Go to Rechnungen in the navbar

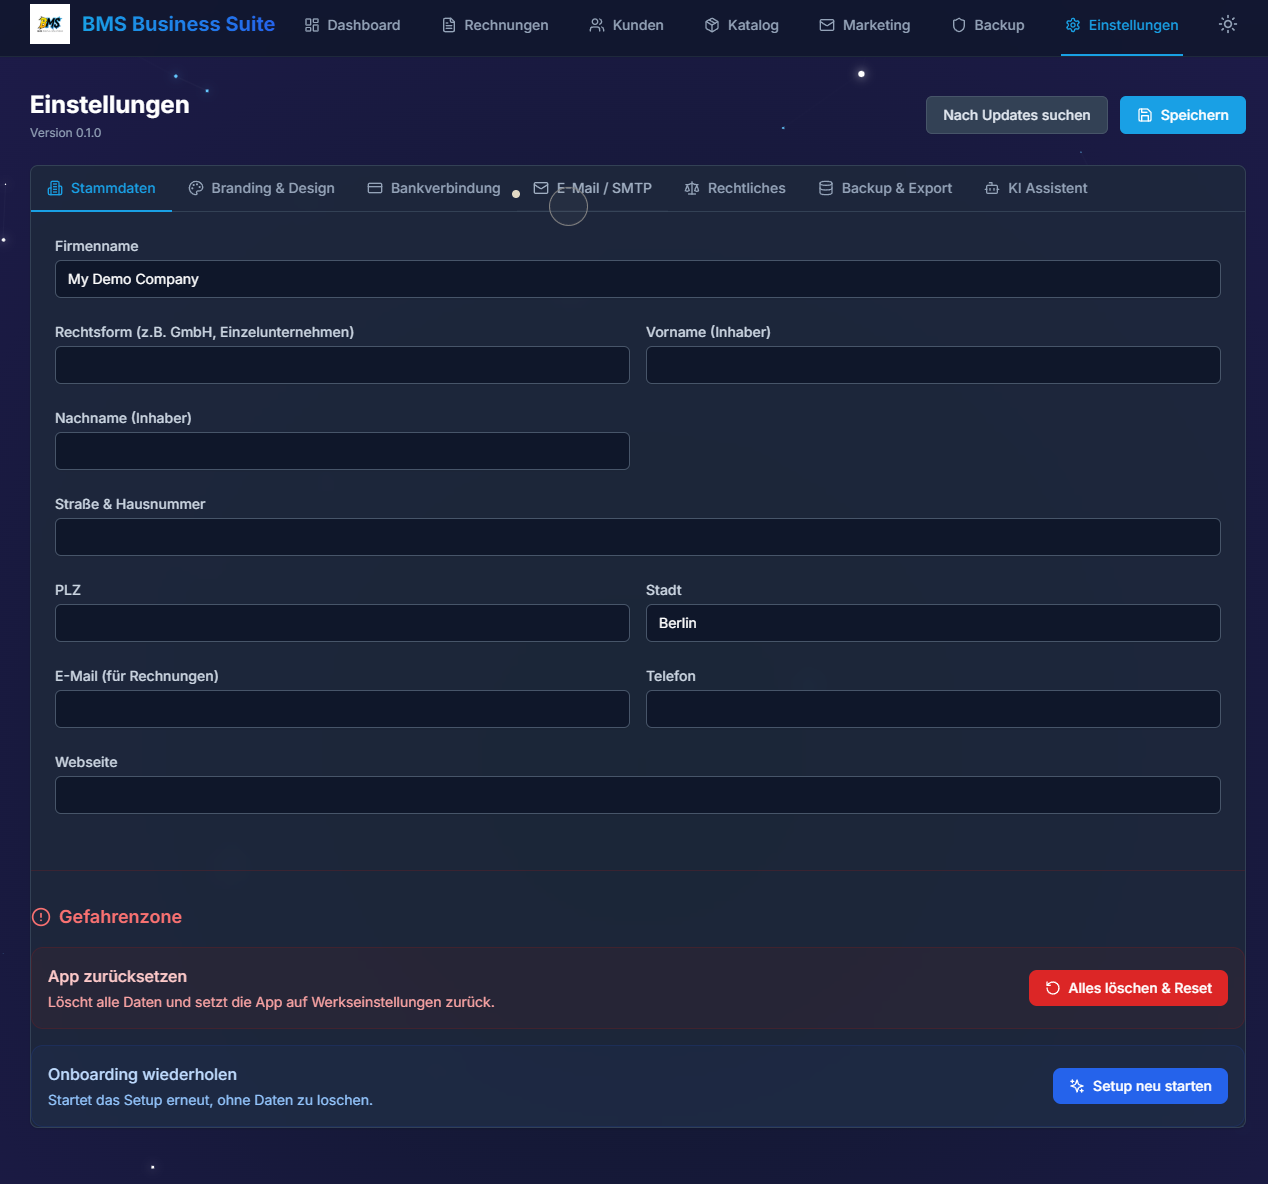tap(495, 25)
